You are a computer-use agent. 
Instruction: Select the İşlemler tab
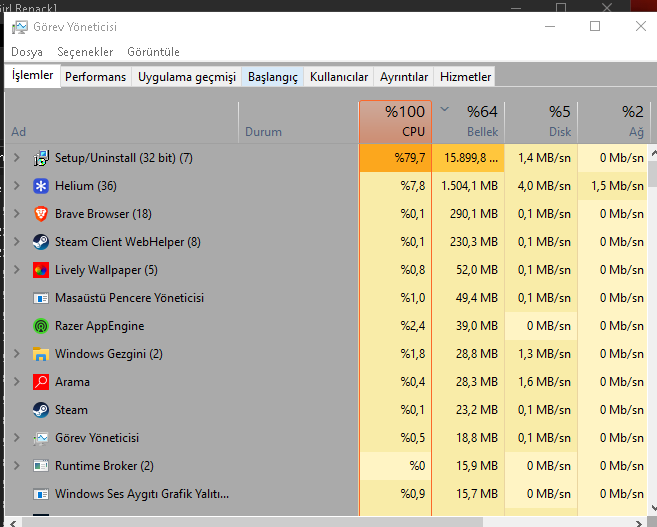point(33,75)
